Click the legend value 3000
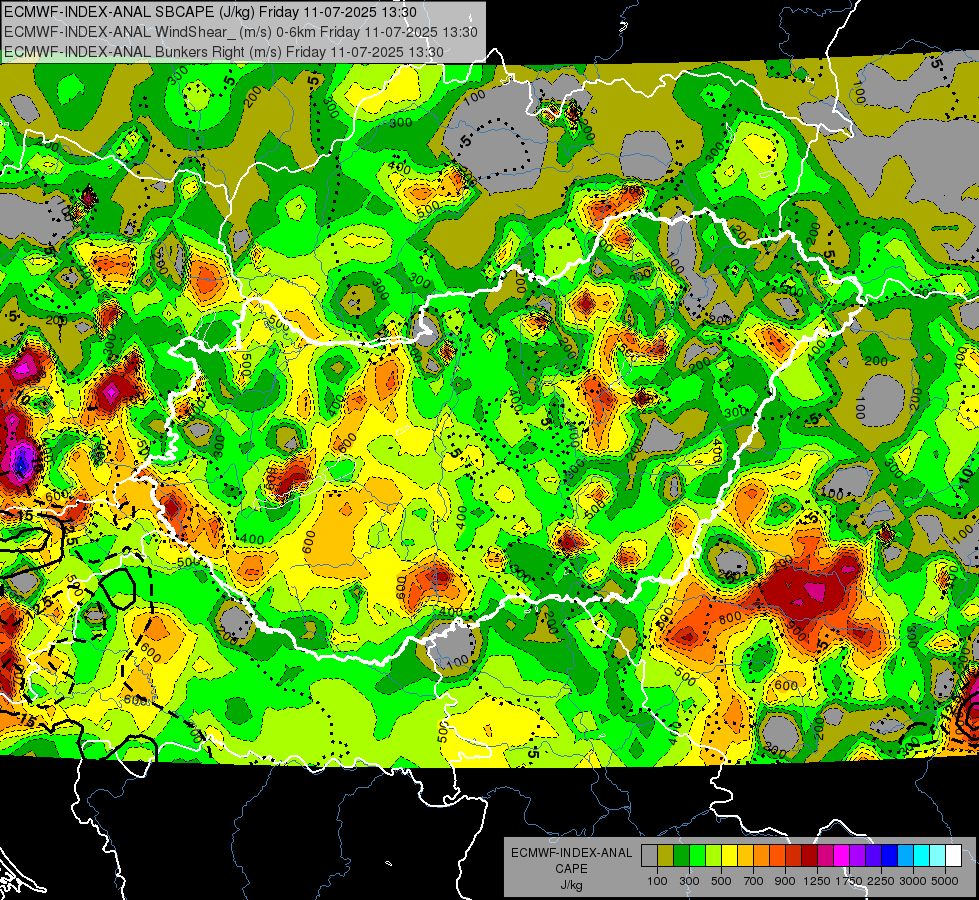 coord(913,881)
